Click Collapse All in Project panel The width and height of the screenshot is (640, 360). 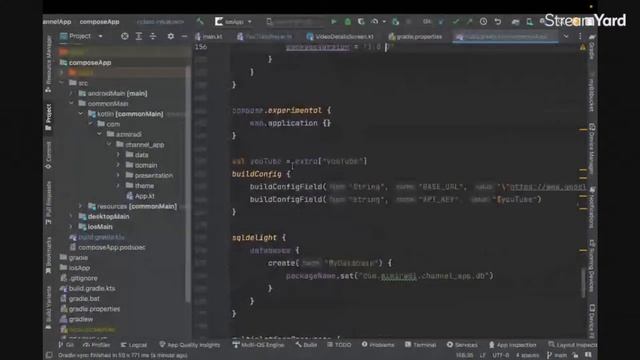(153, 36)
